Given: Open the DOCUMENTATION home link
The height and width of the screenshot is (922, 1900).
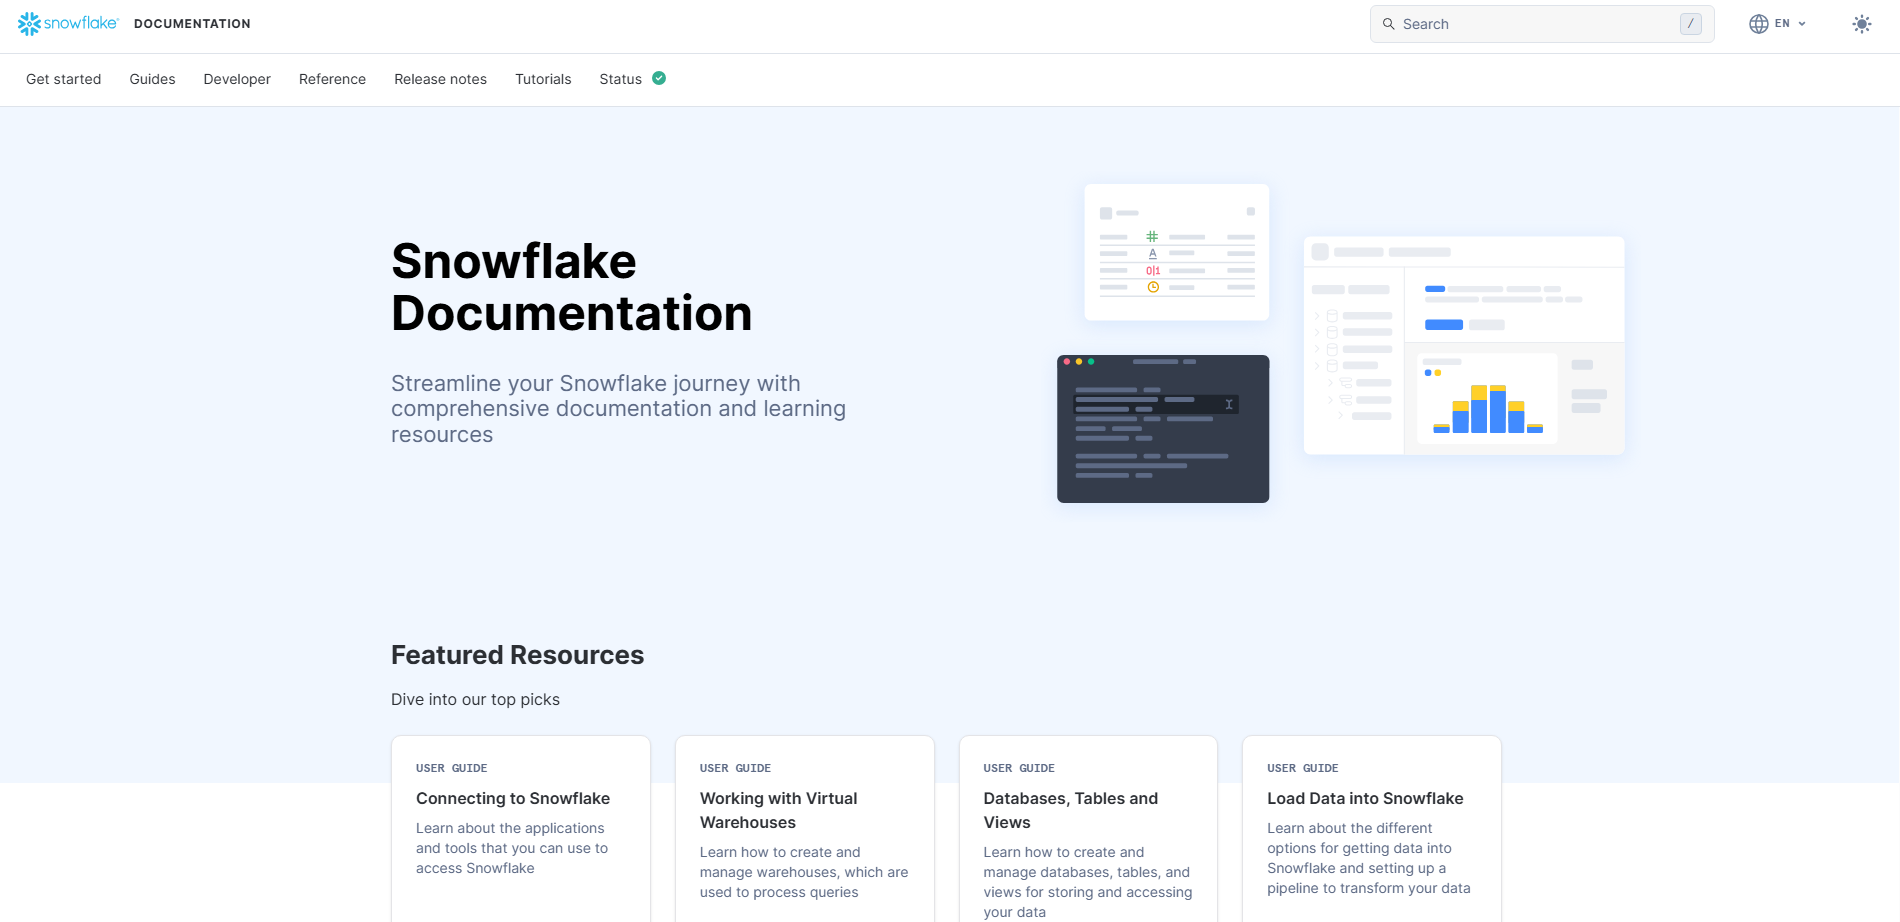Looking at the screenshot, I should click(192, 24).
